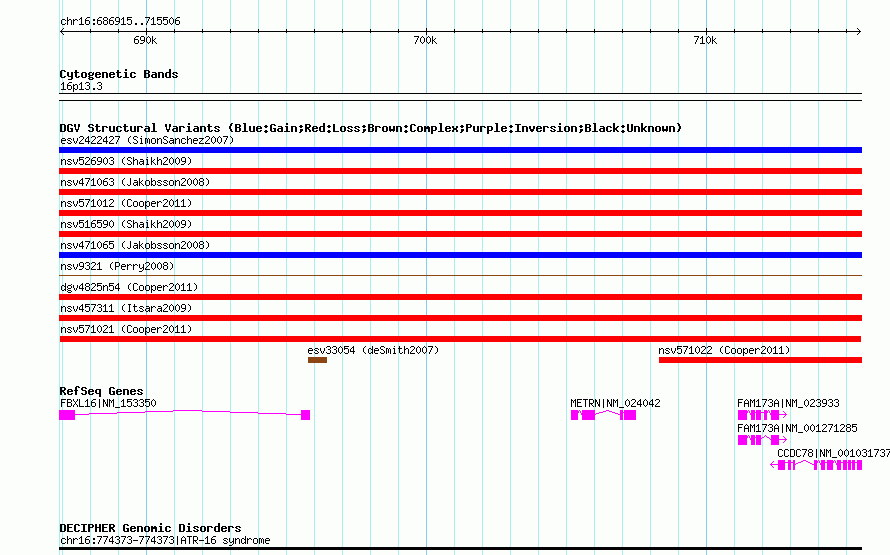Open the FAM173A|NM_001271285 label
The width and height of the screenshot is (890, 555).
tap(797, 428)
